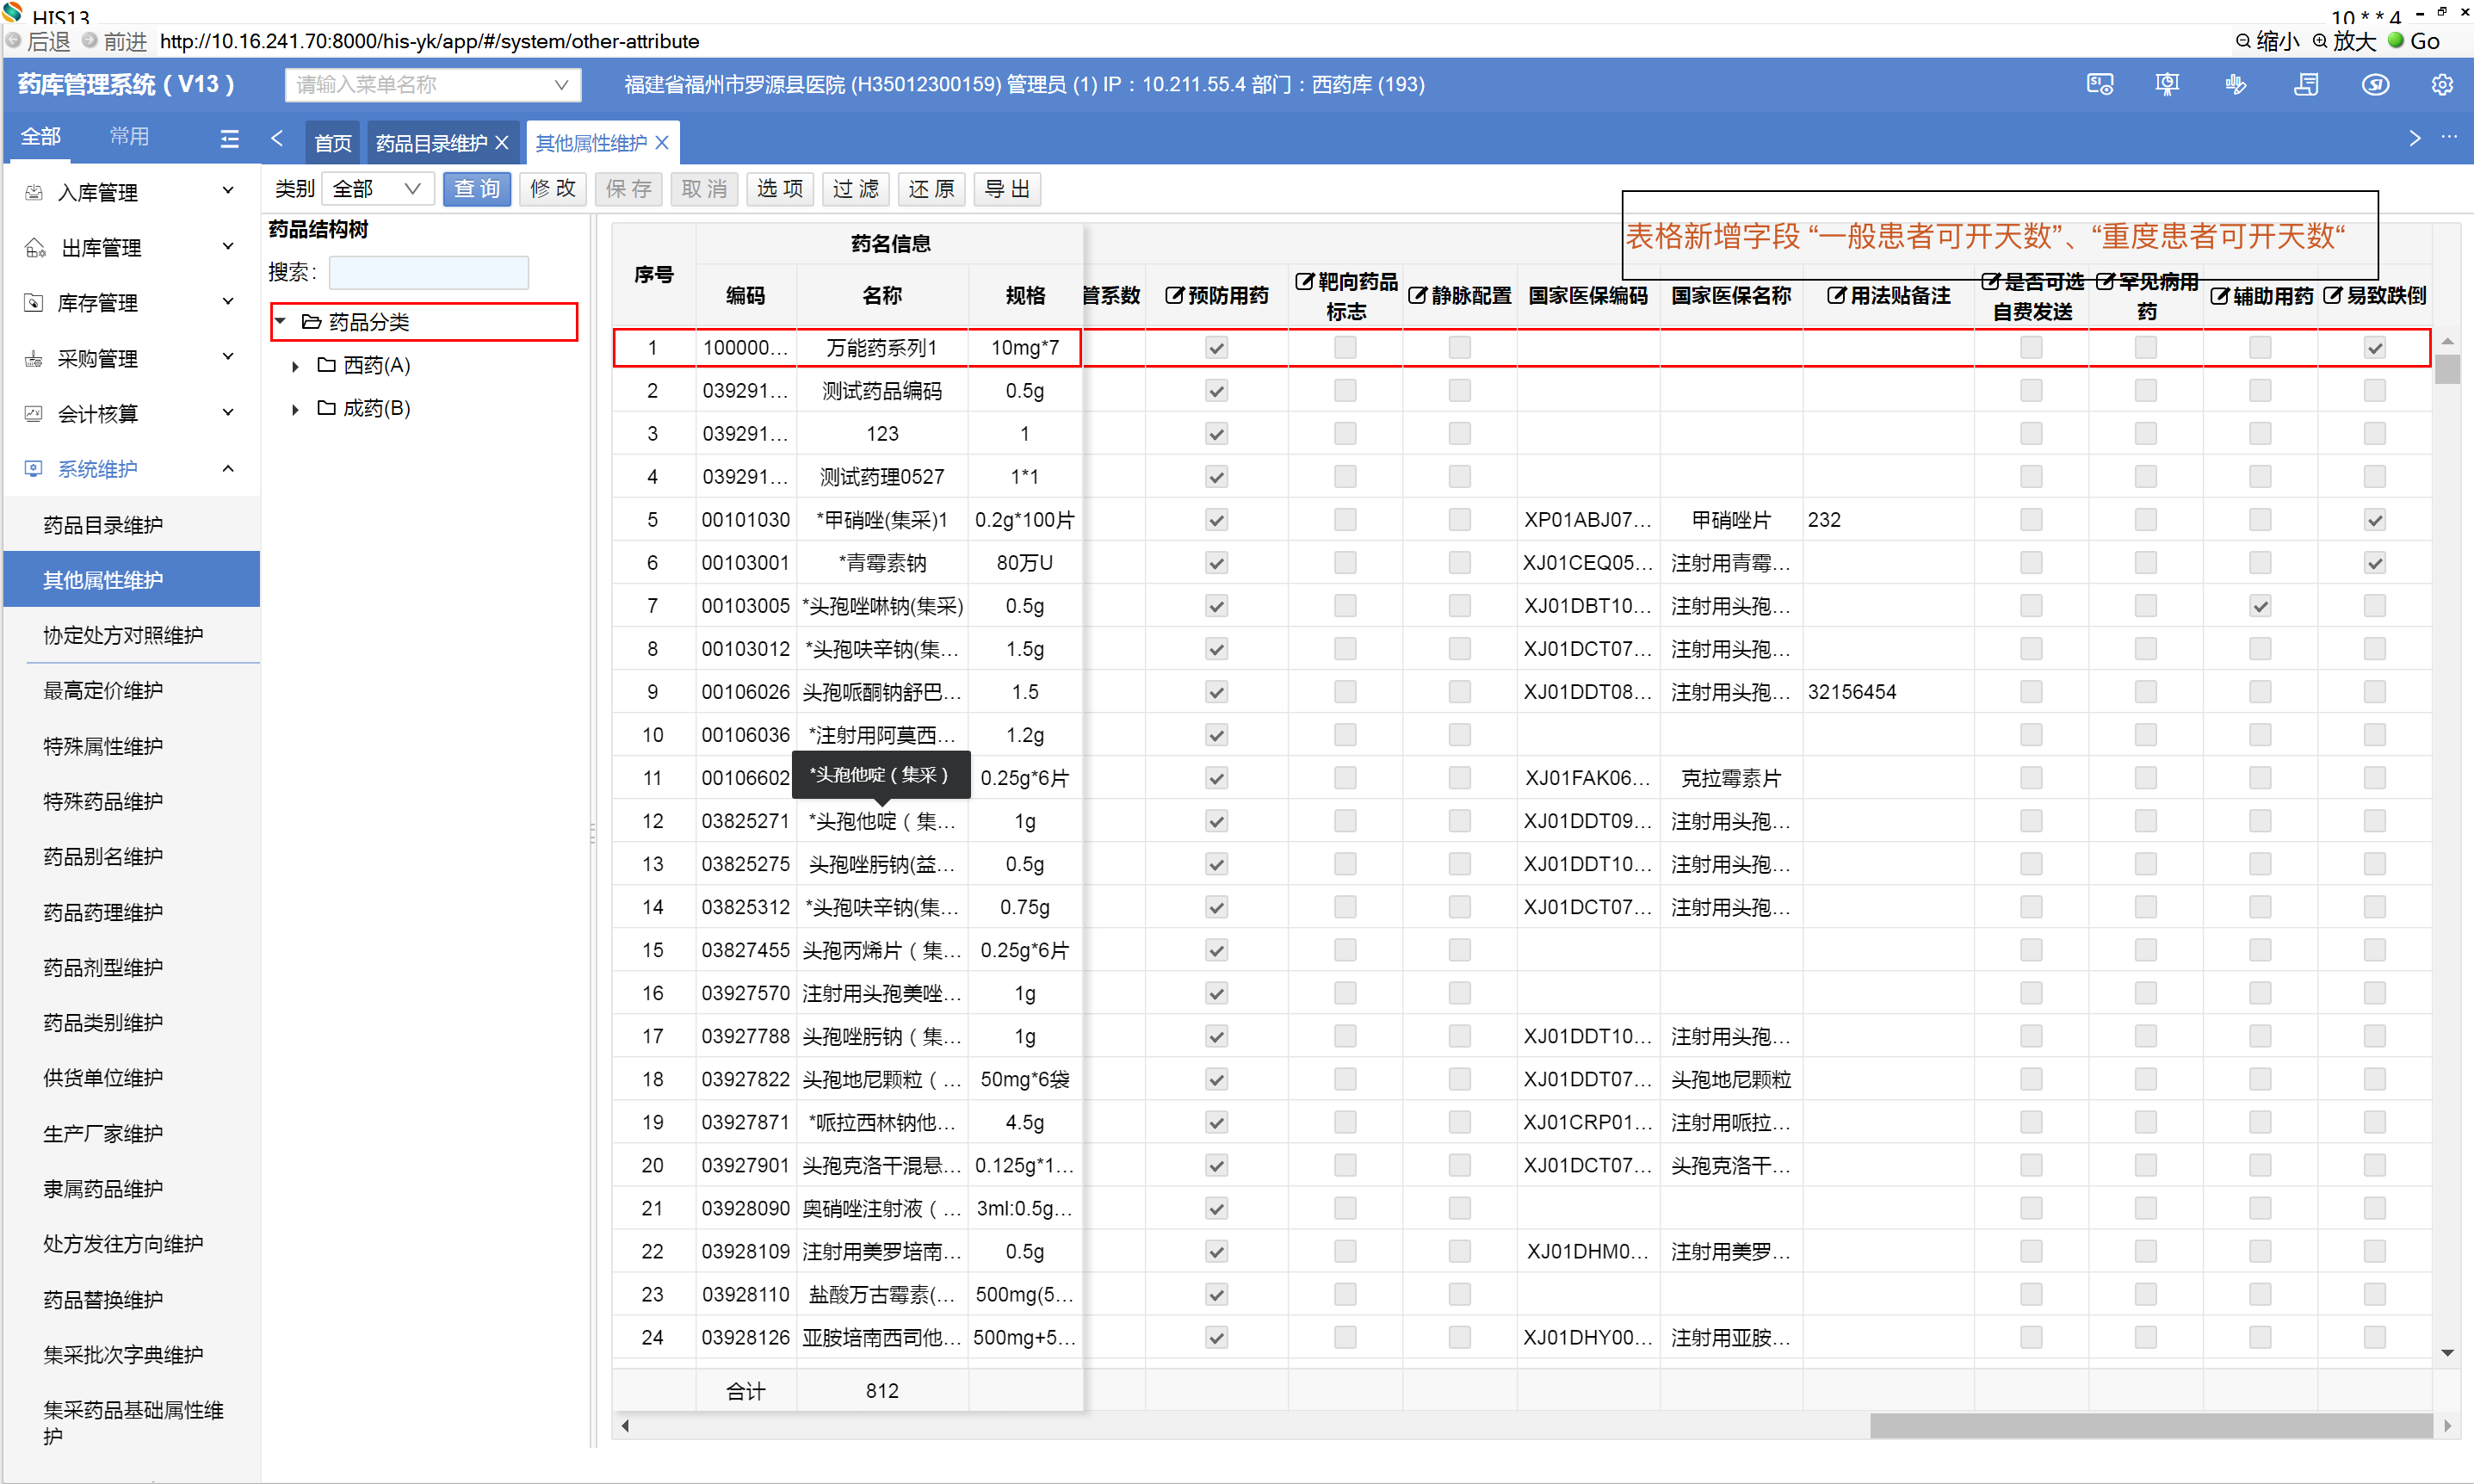Close the 药品目录维护 tab
The height and width of the screenshot is (1484, 2474).
pos(502,143)
